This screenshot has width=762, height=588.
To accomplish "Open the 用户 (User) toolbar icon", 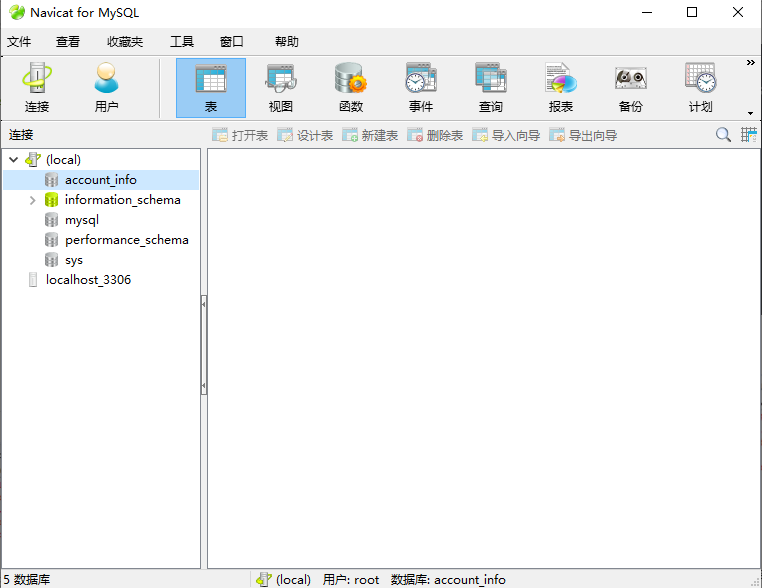I will tap(106, 88).
